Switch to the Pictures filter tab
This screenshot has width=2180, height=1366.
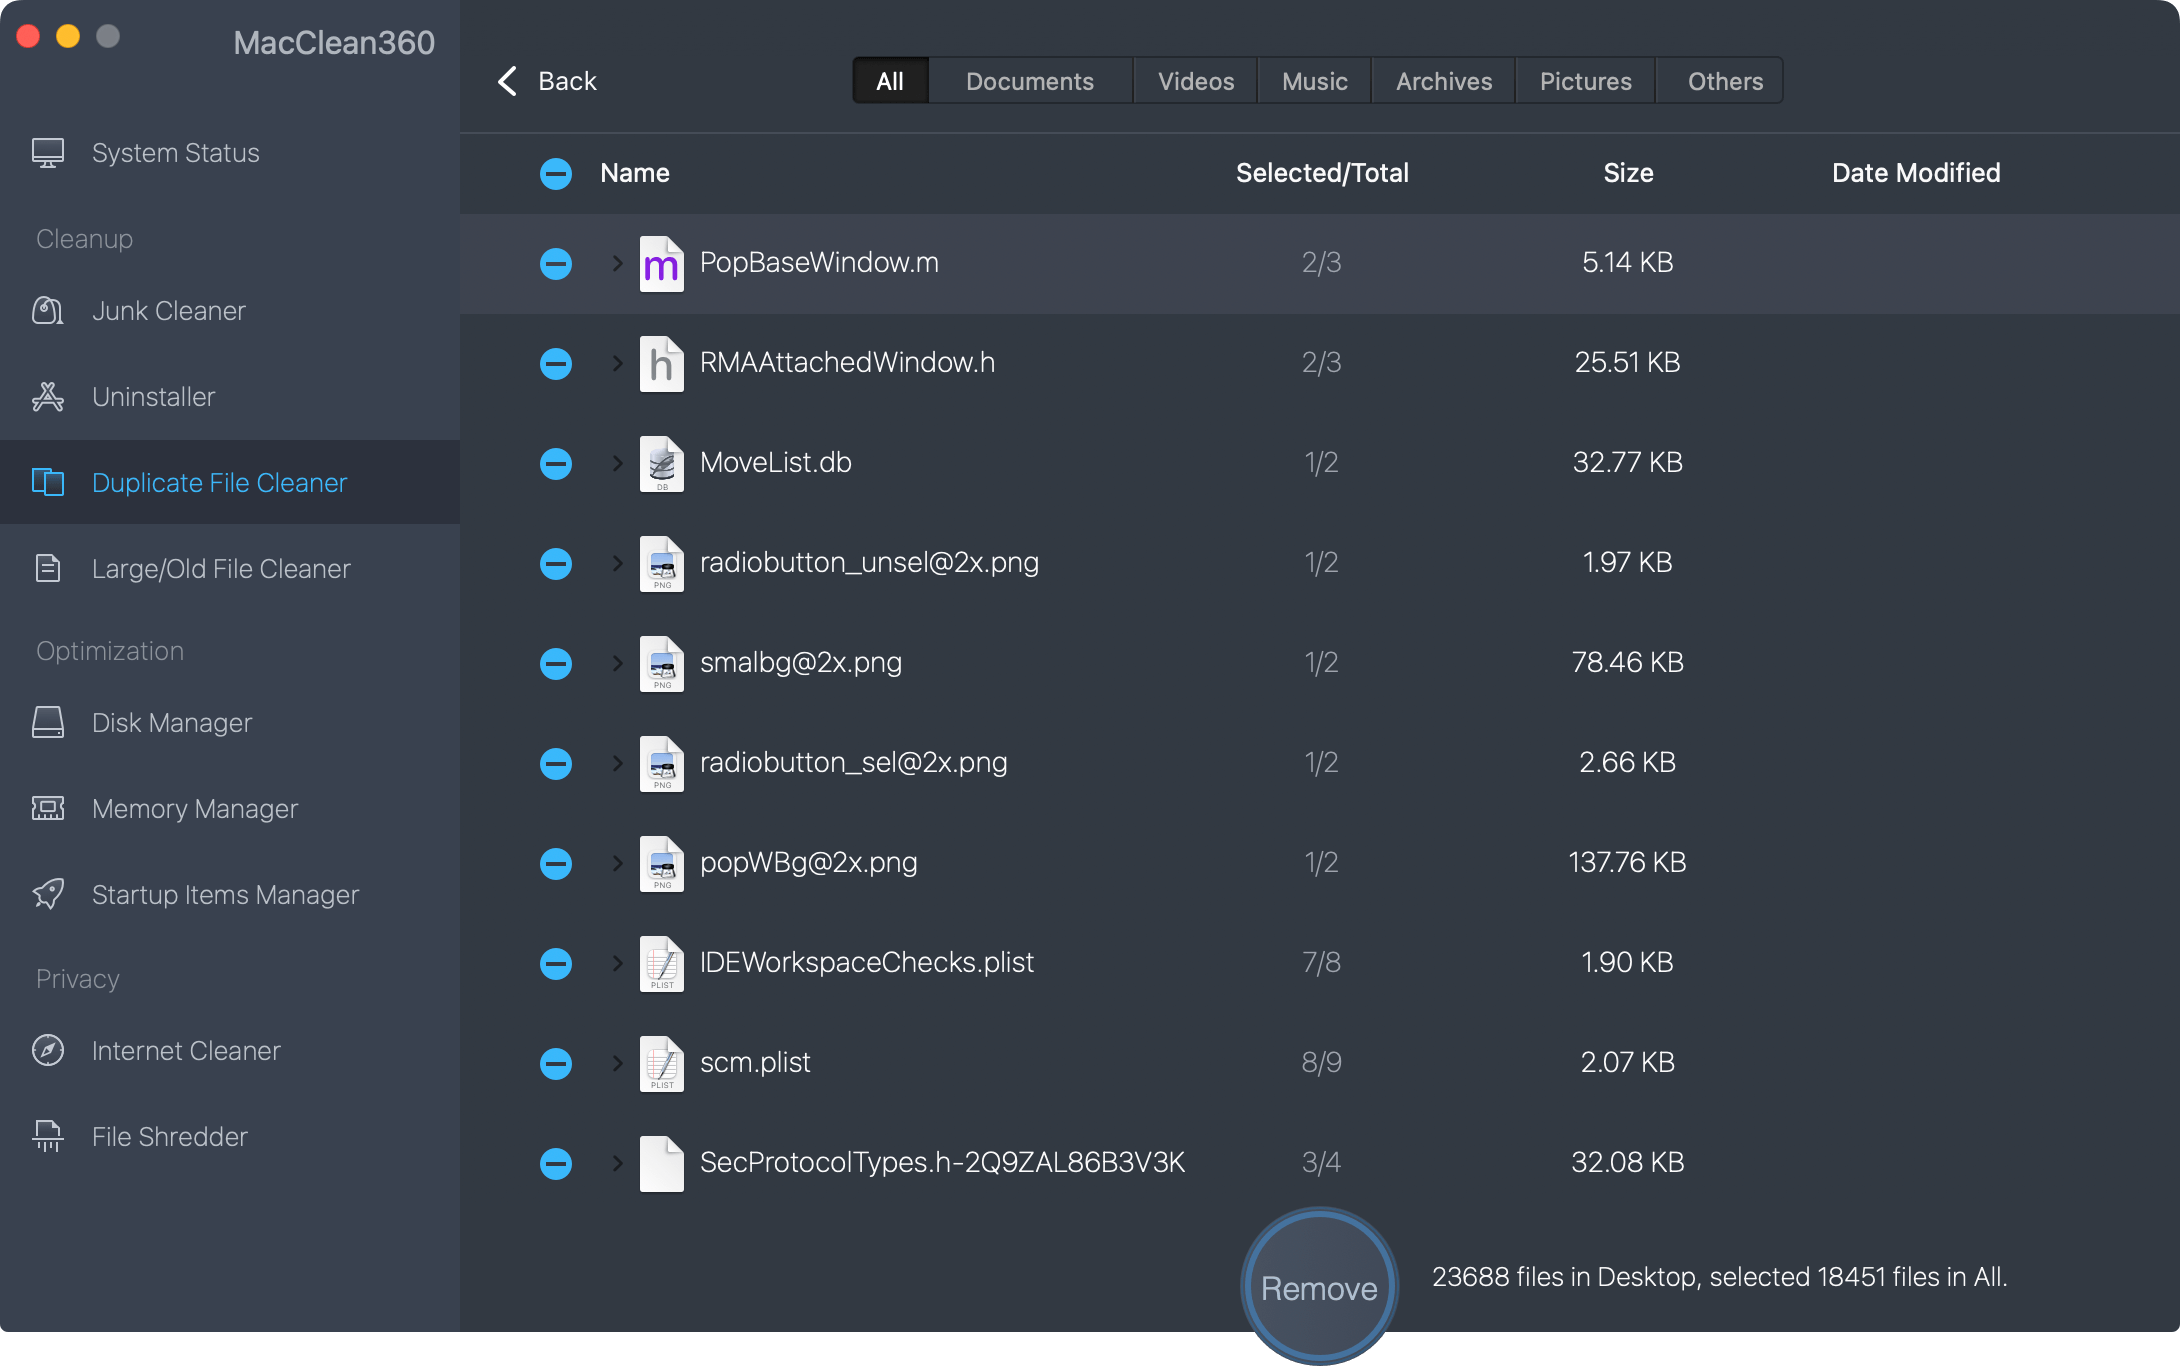(x=1584, y=80)
